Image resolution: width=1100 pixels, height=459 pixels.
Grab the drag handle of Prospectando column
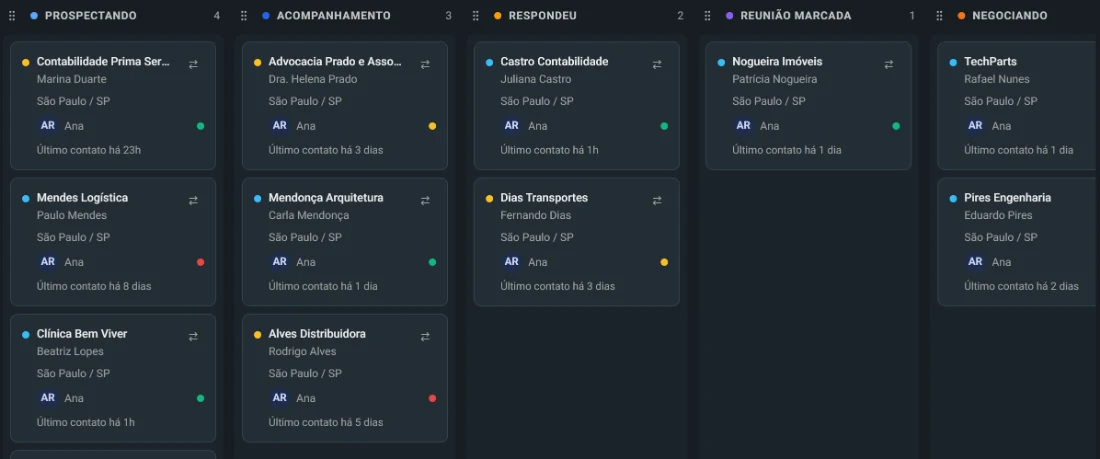(x=12, y=15)
